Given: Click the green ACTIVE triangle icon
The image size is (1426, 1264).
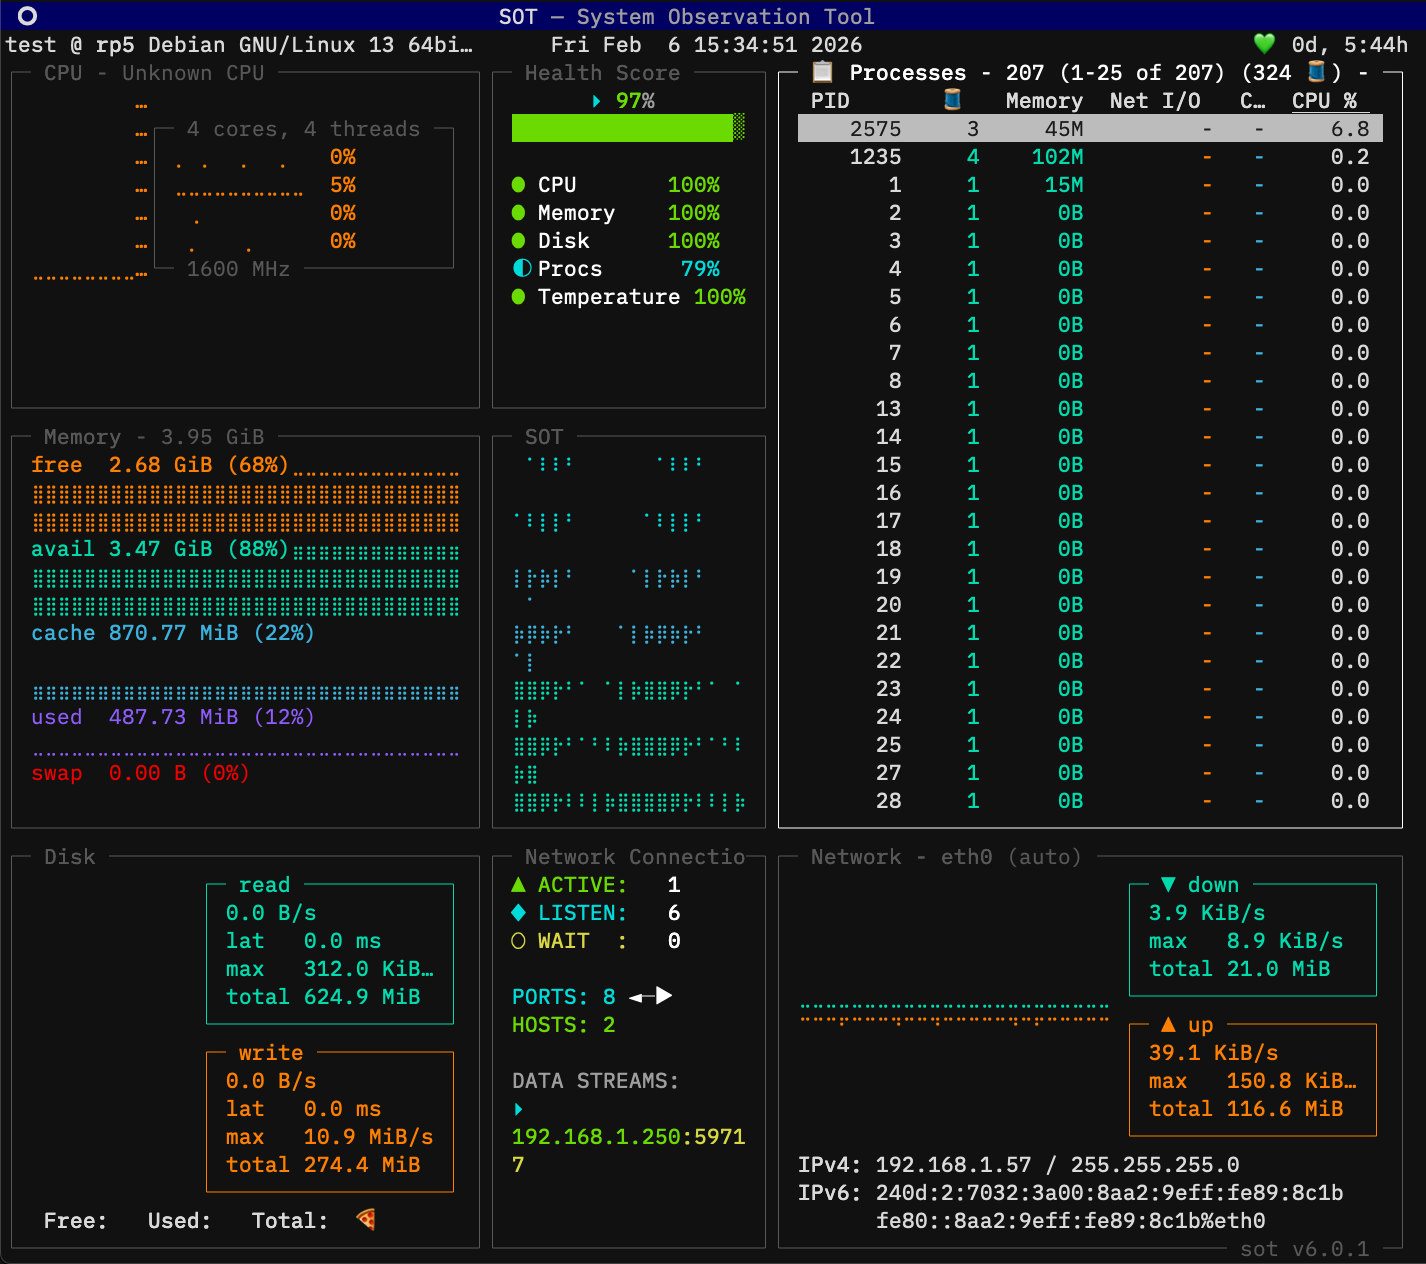Looking at the screenshot, I should tap(518, 884).
